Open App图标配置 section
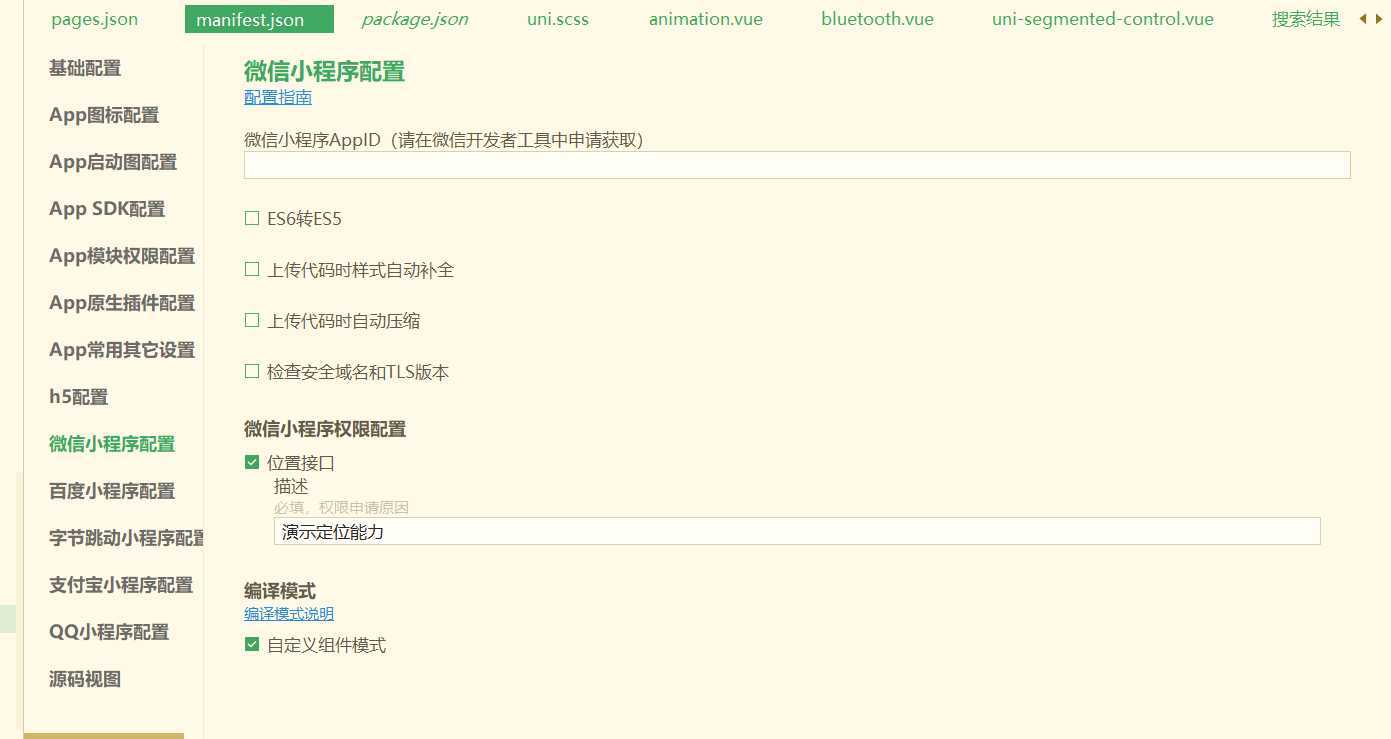Image resolution: width=1391 pixels, height=739 pixels. click(x=104, y=115)
